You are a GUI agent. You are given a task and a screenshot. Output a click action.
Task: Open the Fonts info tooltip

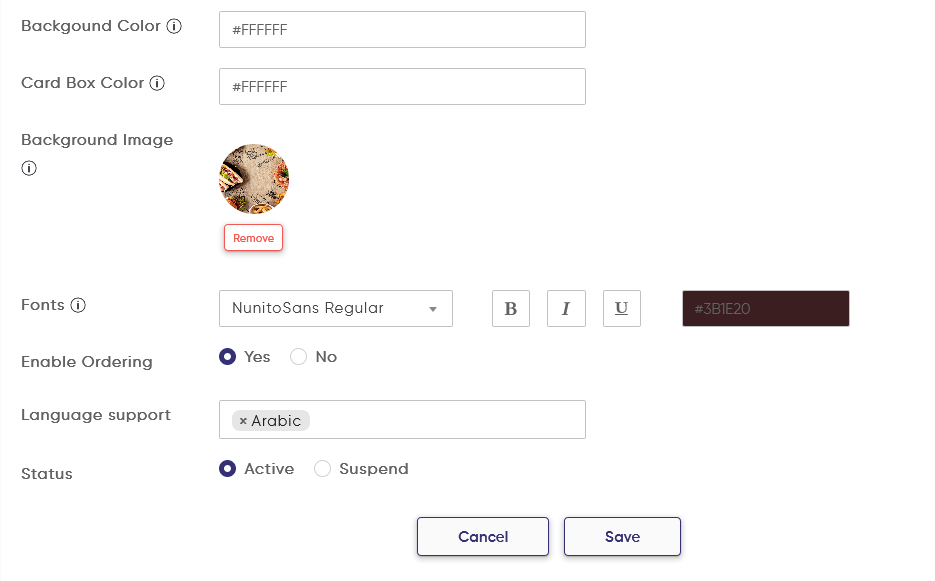(79, 305)
